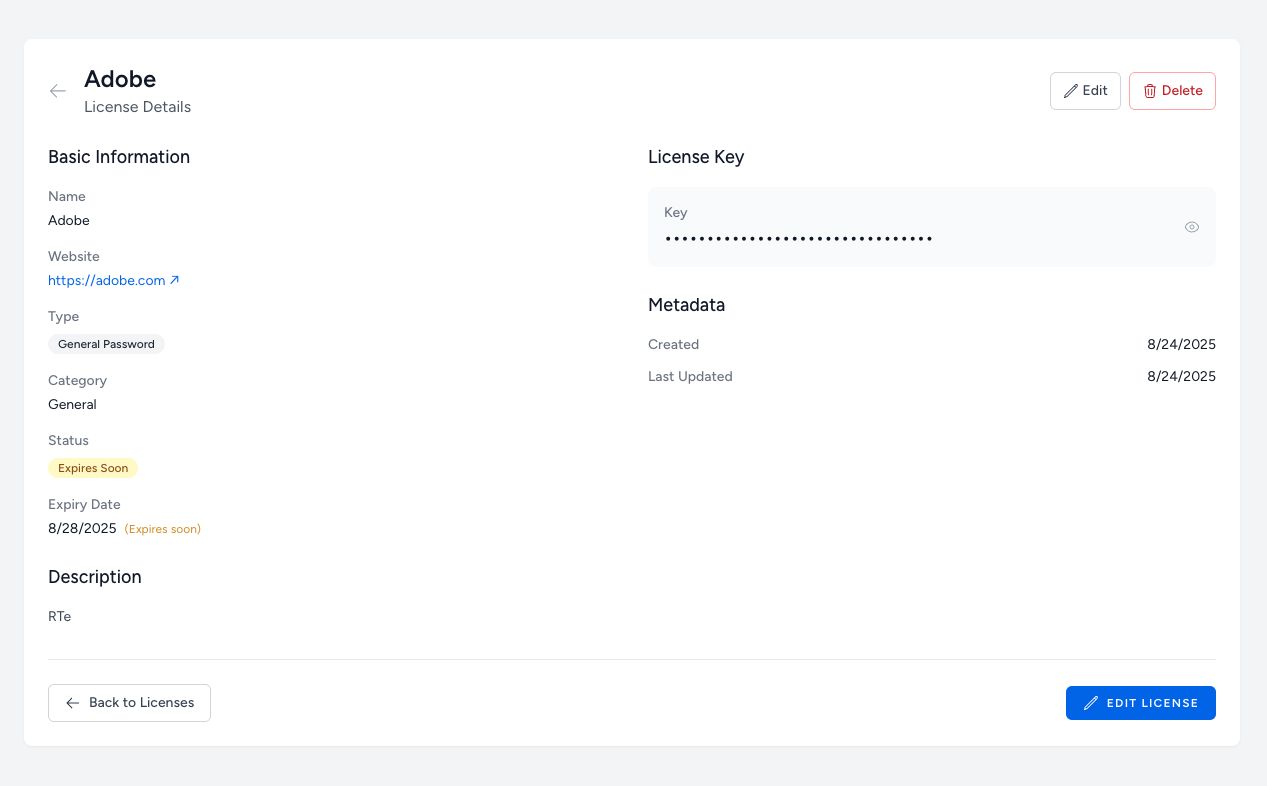Image resolution: width=1267 pixels, height=786 pixels.
Task: Click the Adobe page heading
Action: click(120, 79)
